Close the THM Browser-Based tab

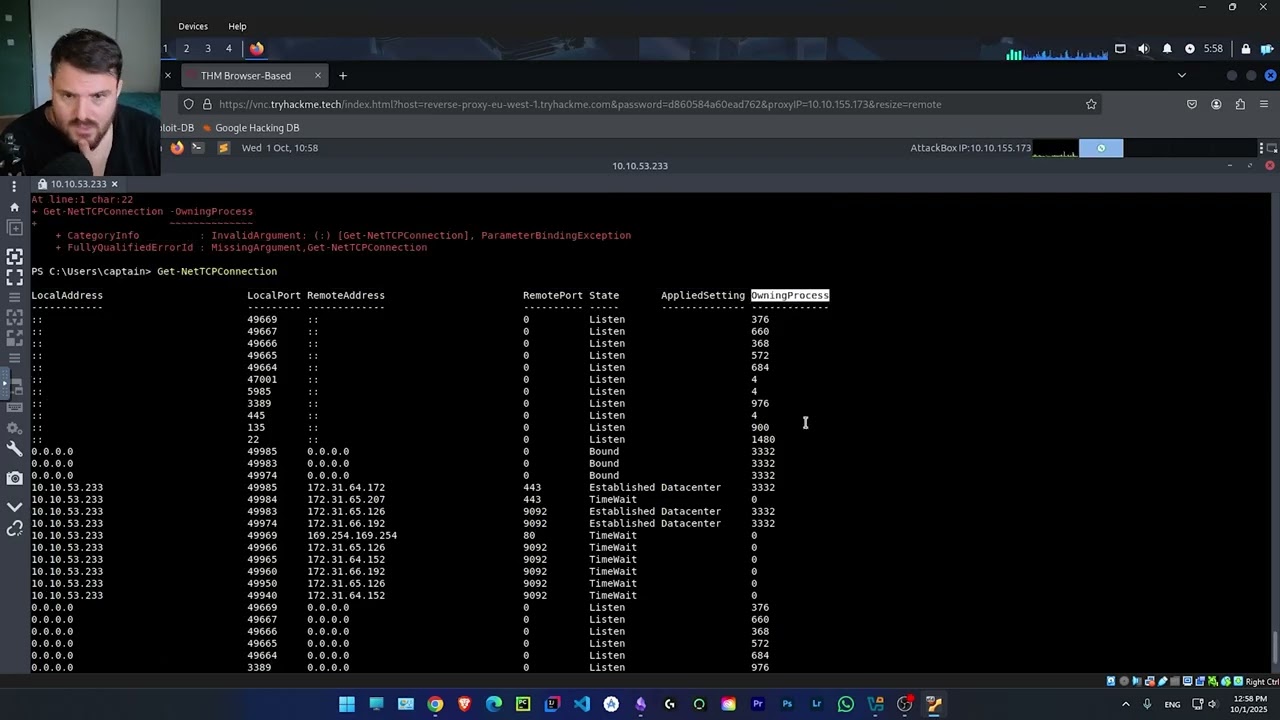318,76
